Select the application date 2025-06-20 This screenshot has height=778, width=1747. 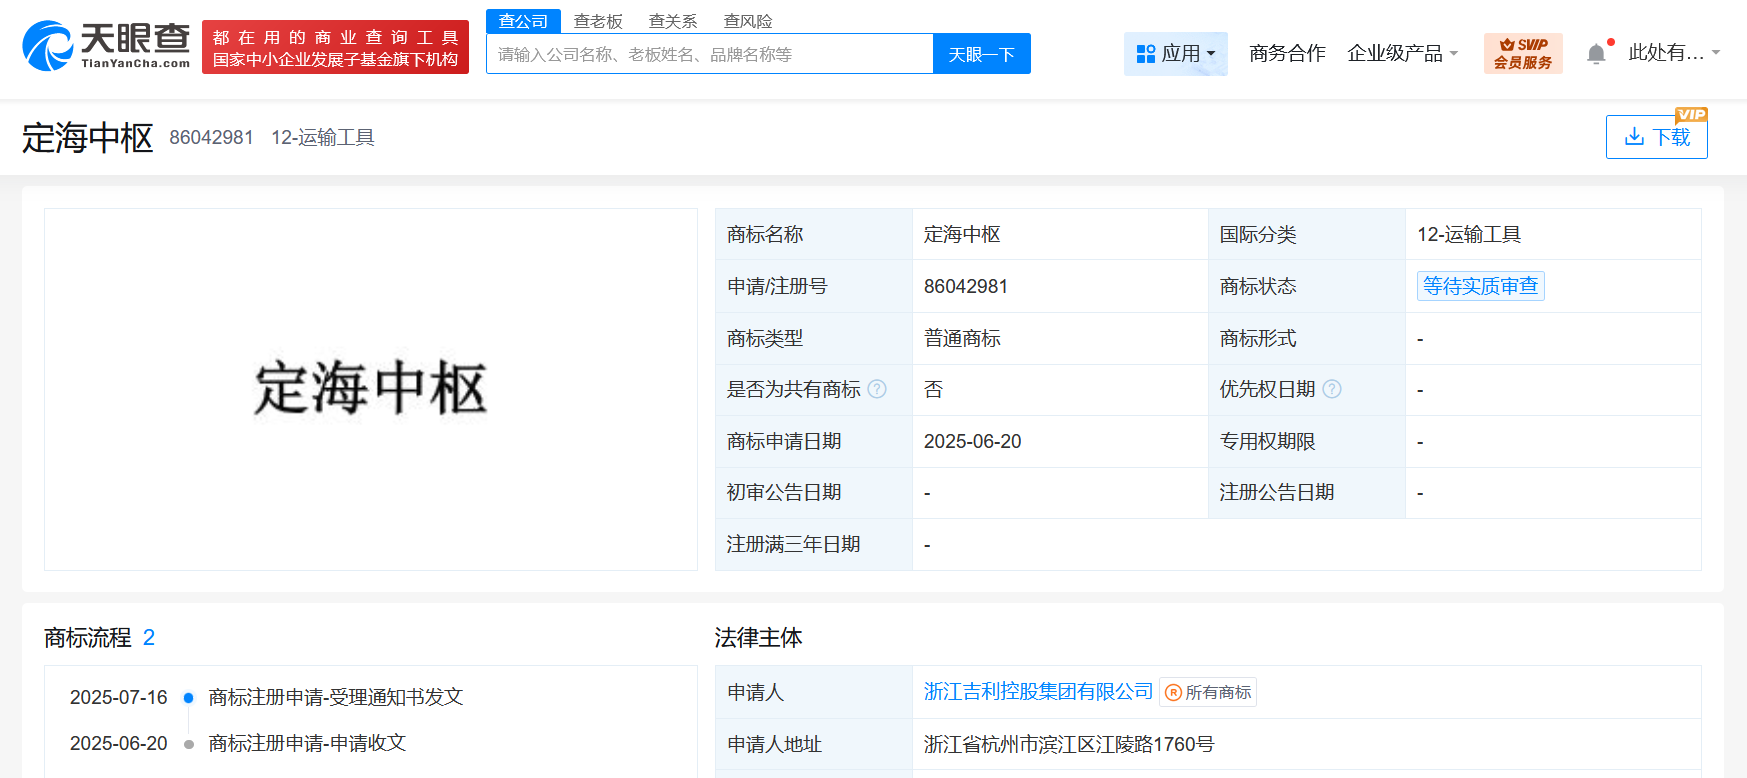pos(973,441)
